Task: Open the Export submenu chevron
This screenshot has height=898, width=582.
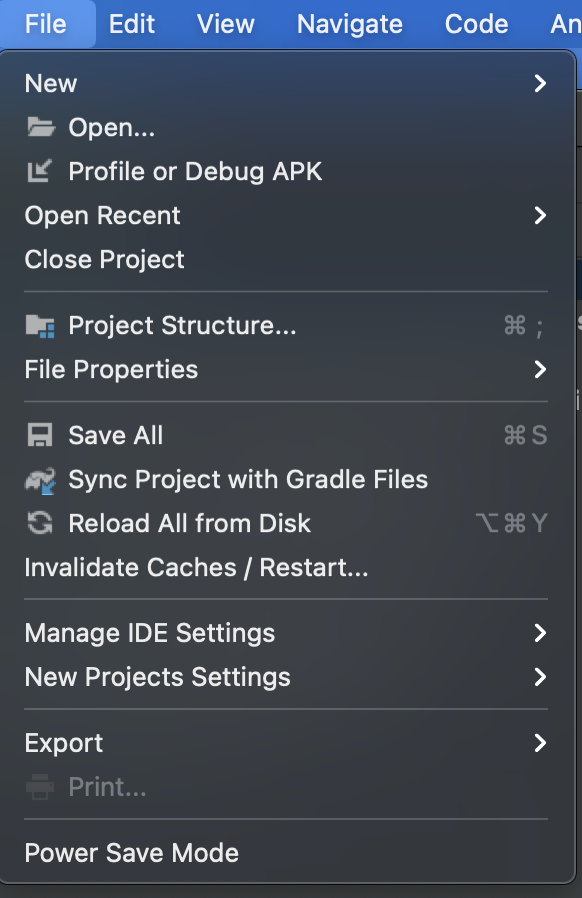Action: pos(540,743)
